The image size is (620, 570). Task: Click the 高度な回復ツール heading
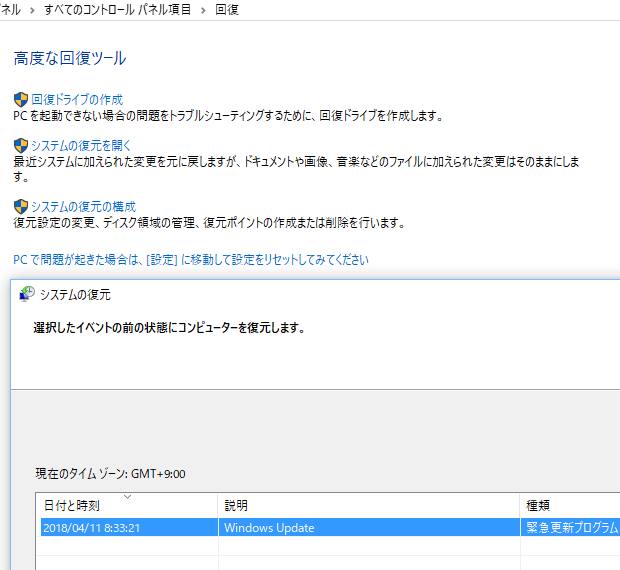[70, 58]
